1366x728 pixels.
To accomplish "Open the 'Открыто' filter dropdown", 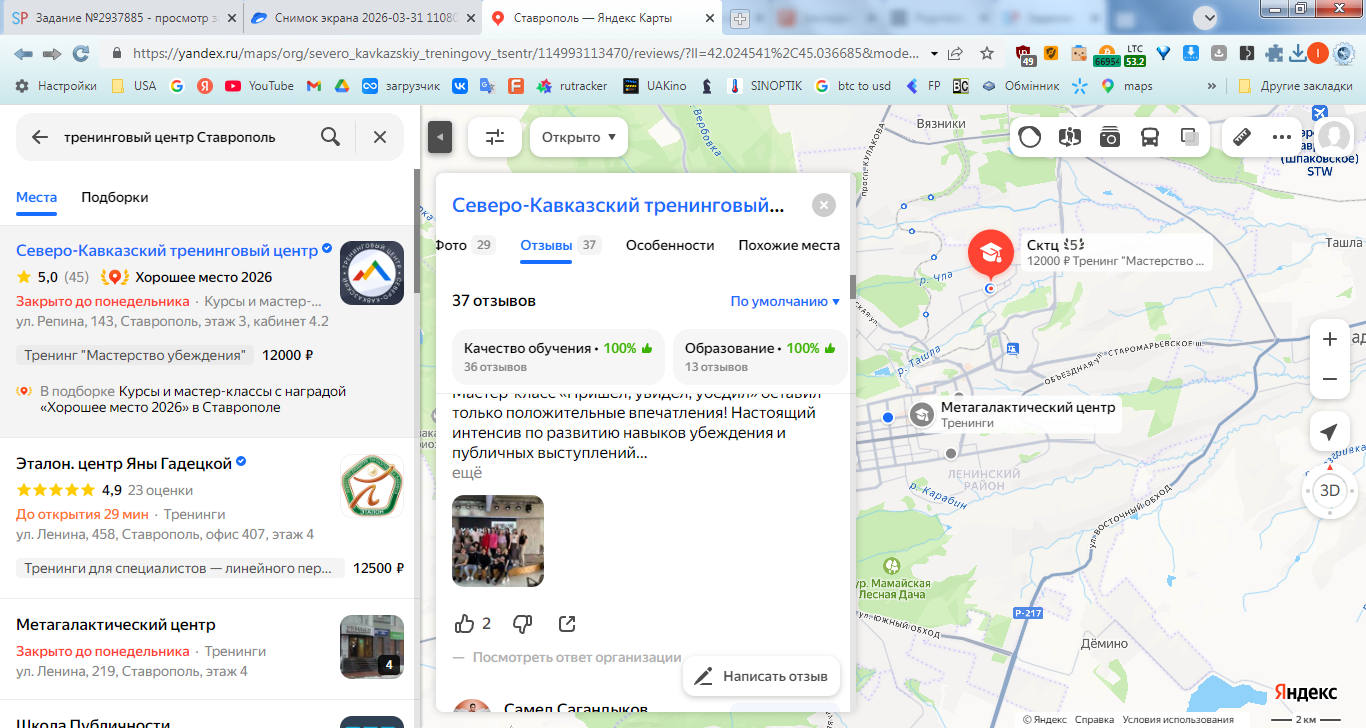I will click(578, 137).
